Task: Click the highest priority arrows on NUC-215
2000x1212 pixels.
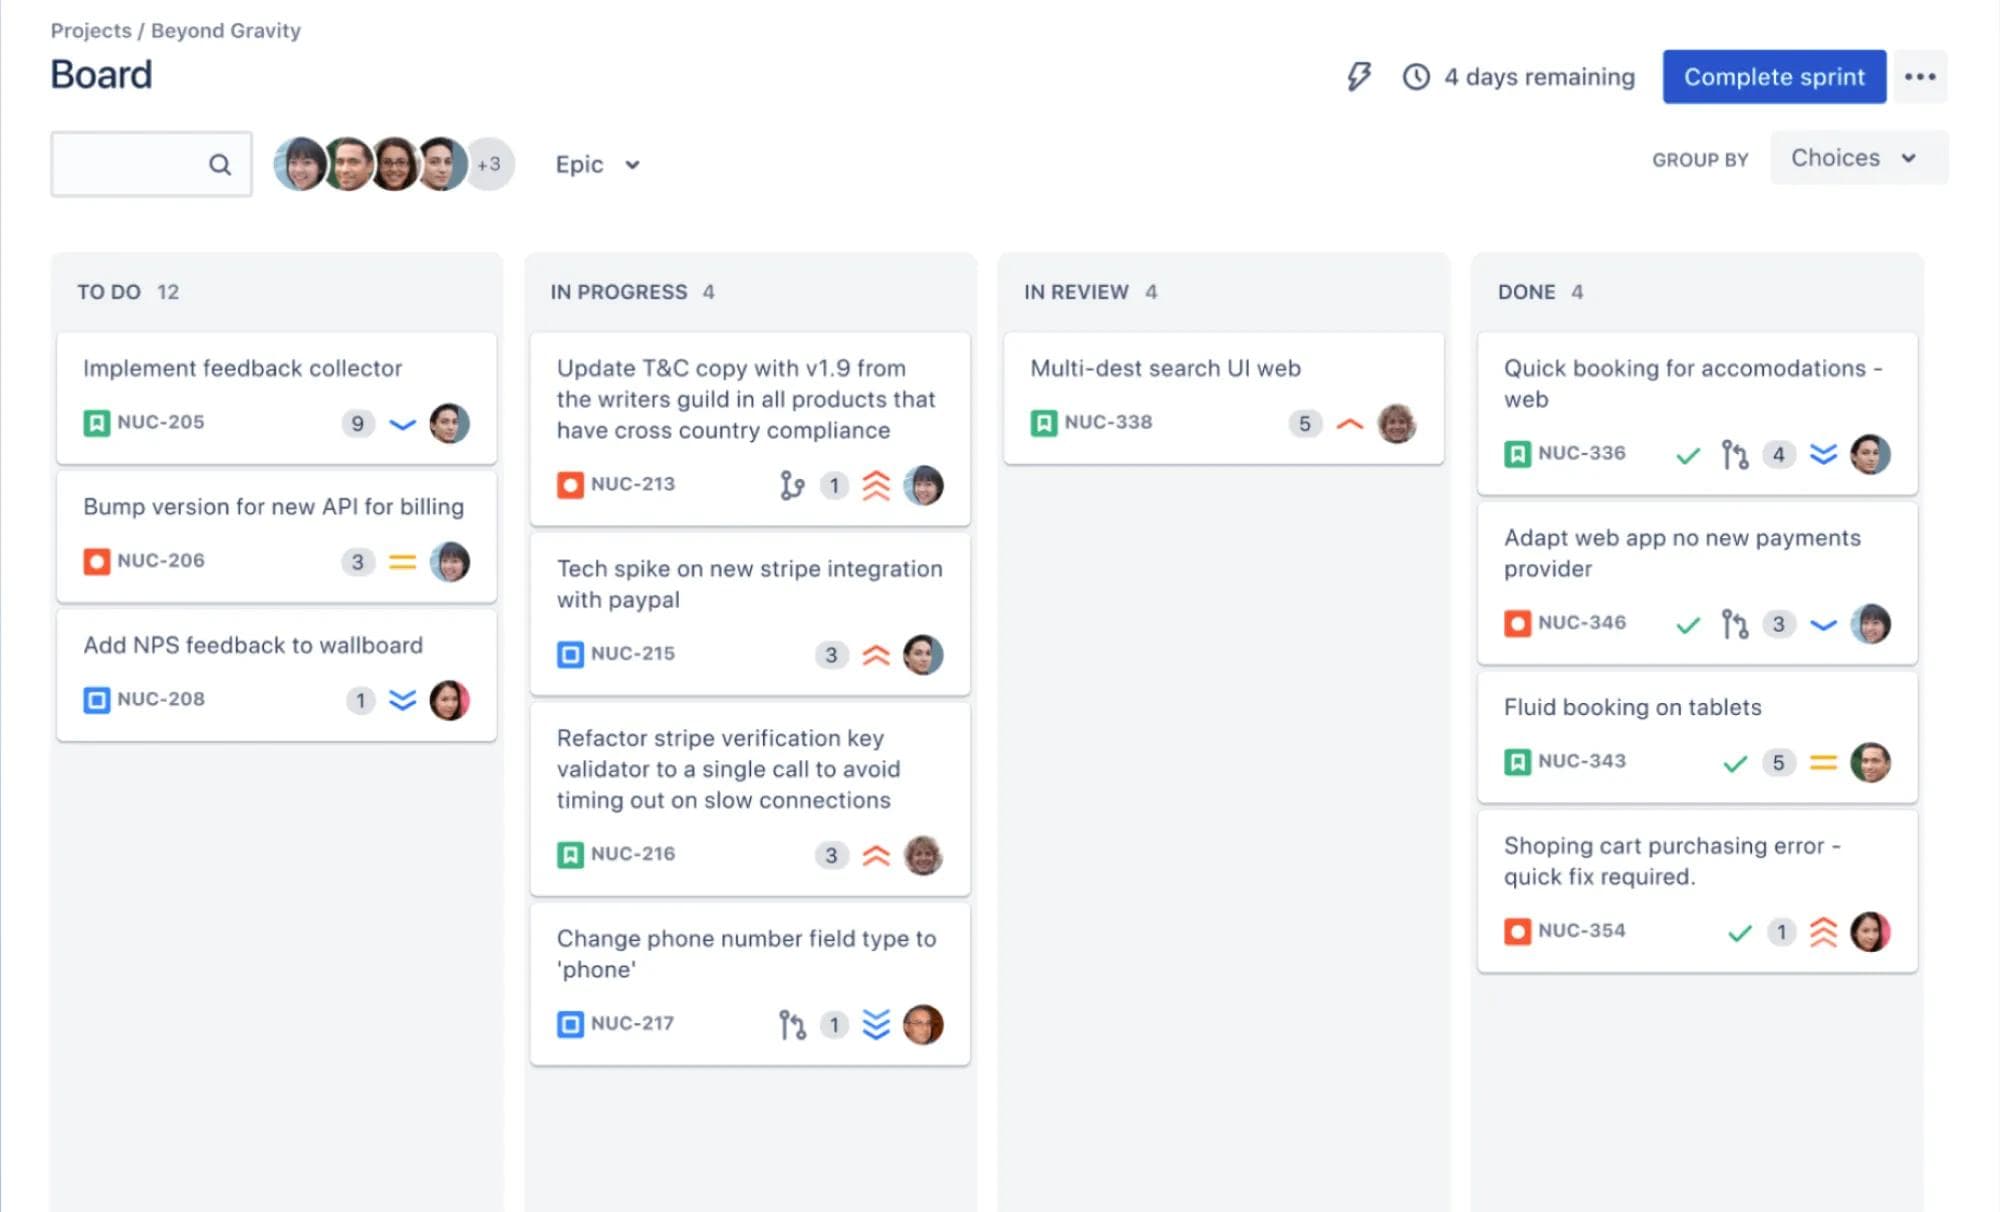Action: click(877, 655)
